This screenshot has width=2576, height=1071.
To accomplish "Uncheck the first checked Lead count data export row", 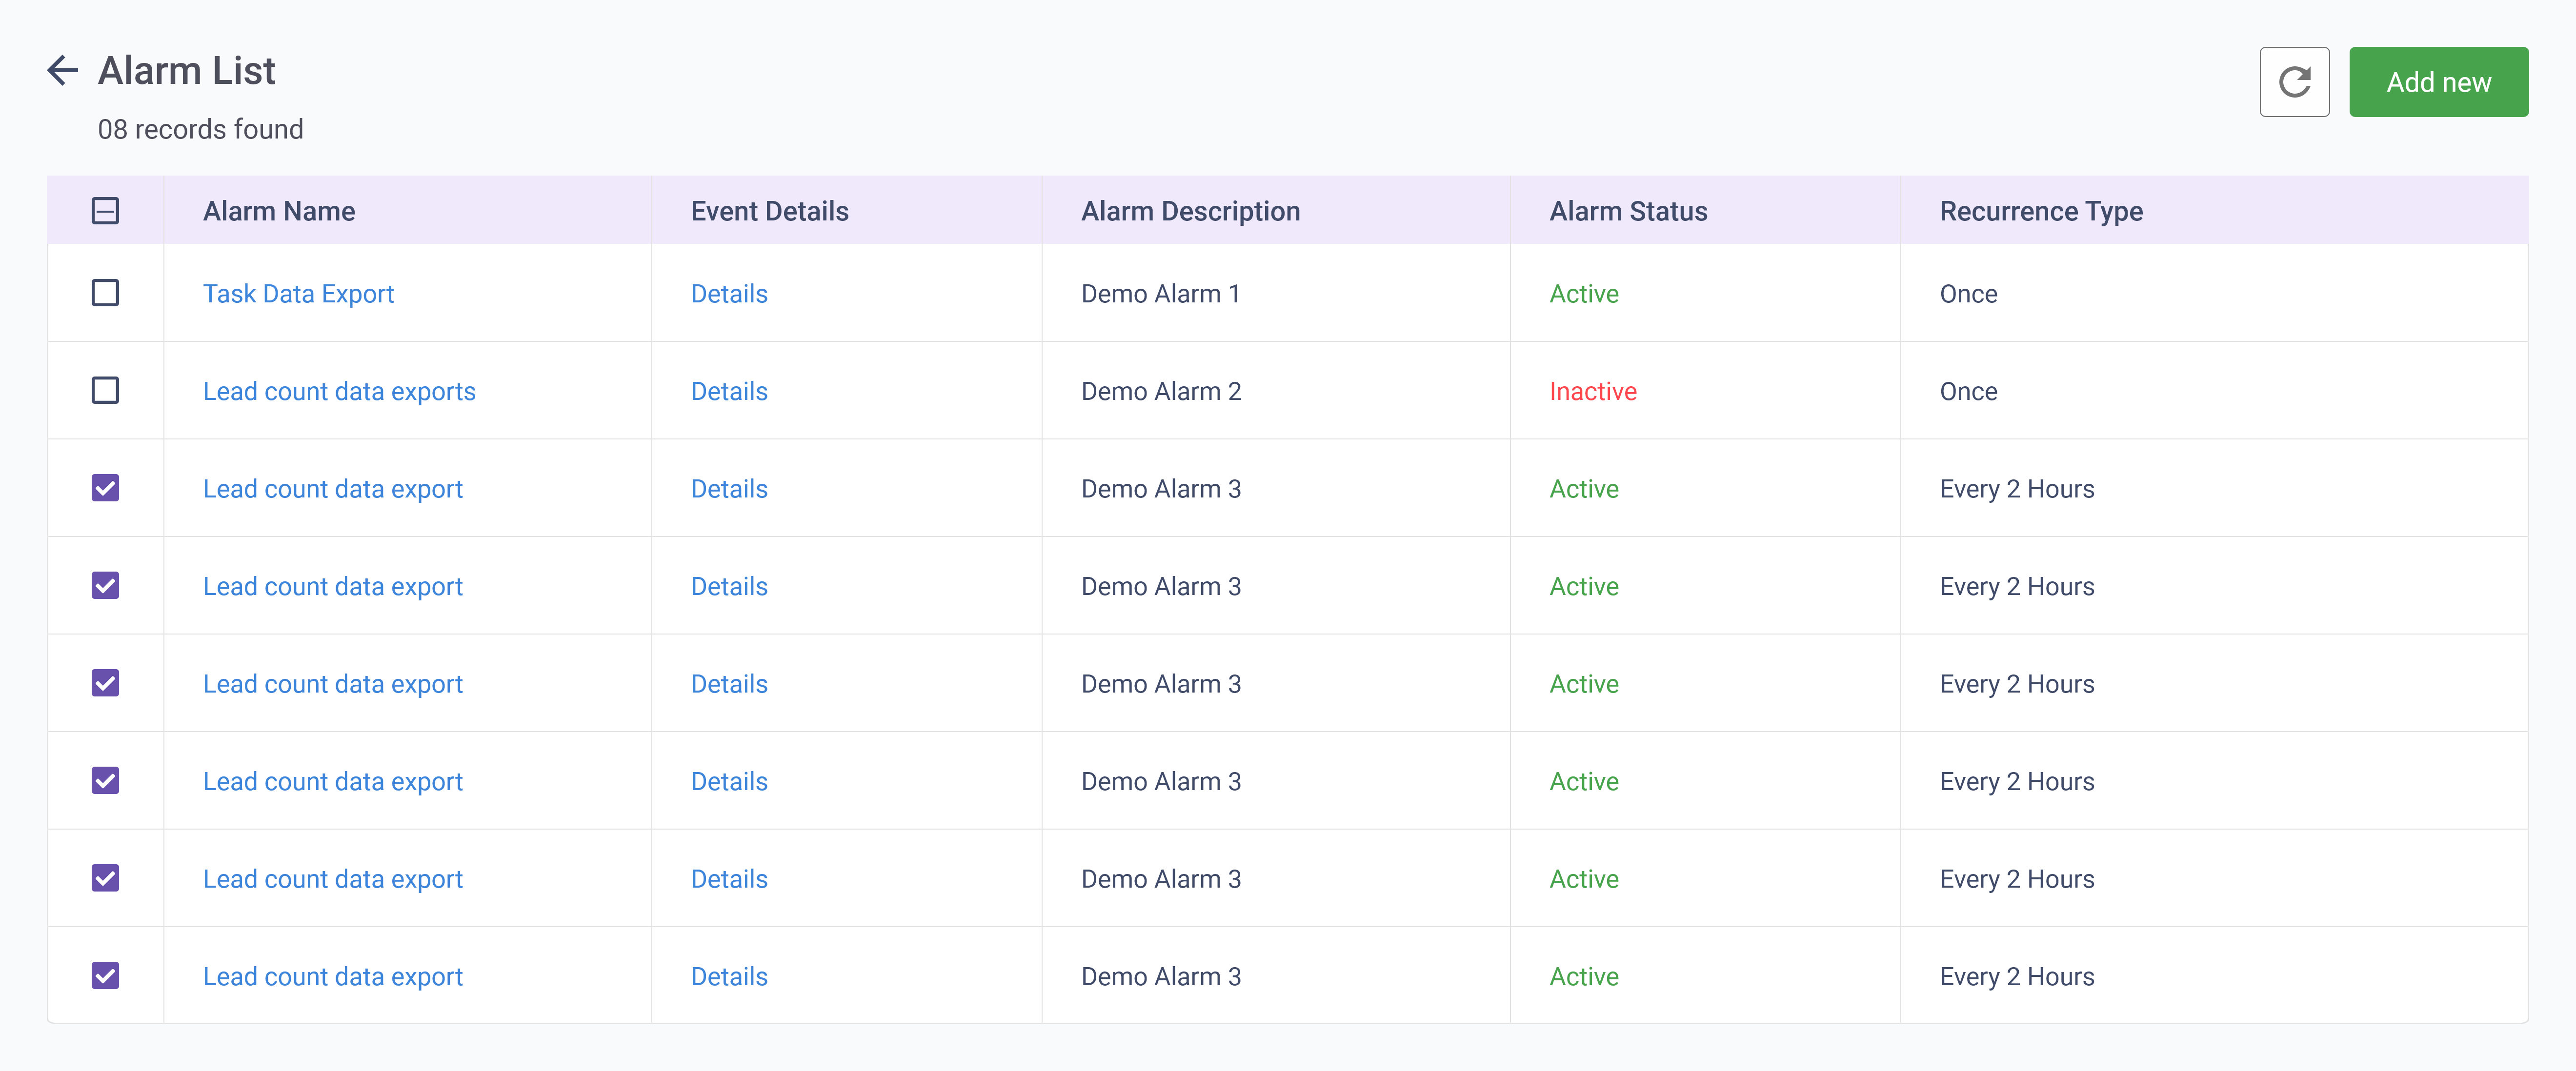I will (105, 488).
